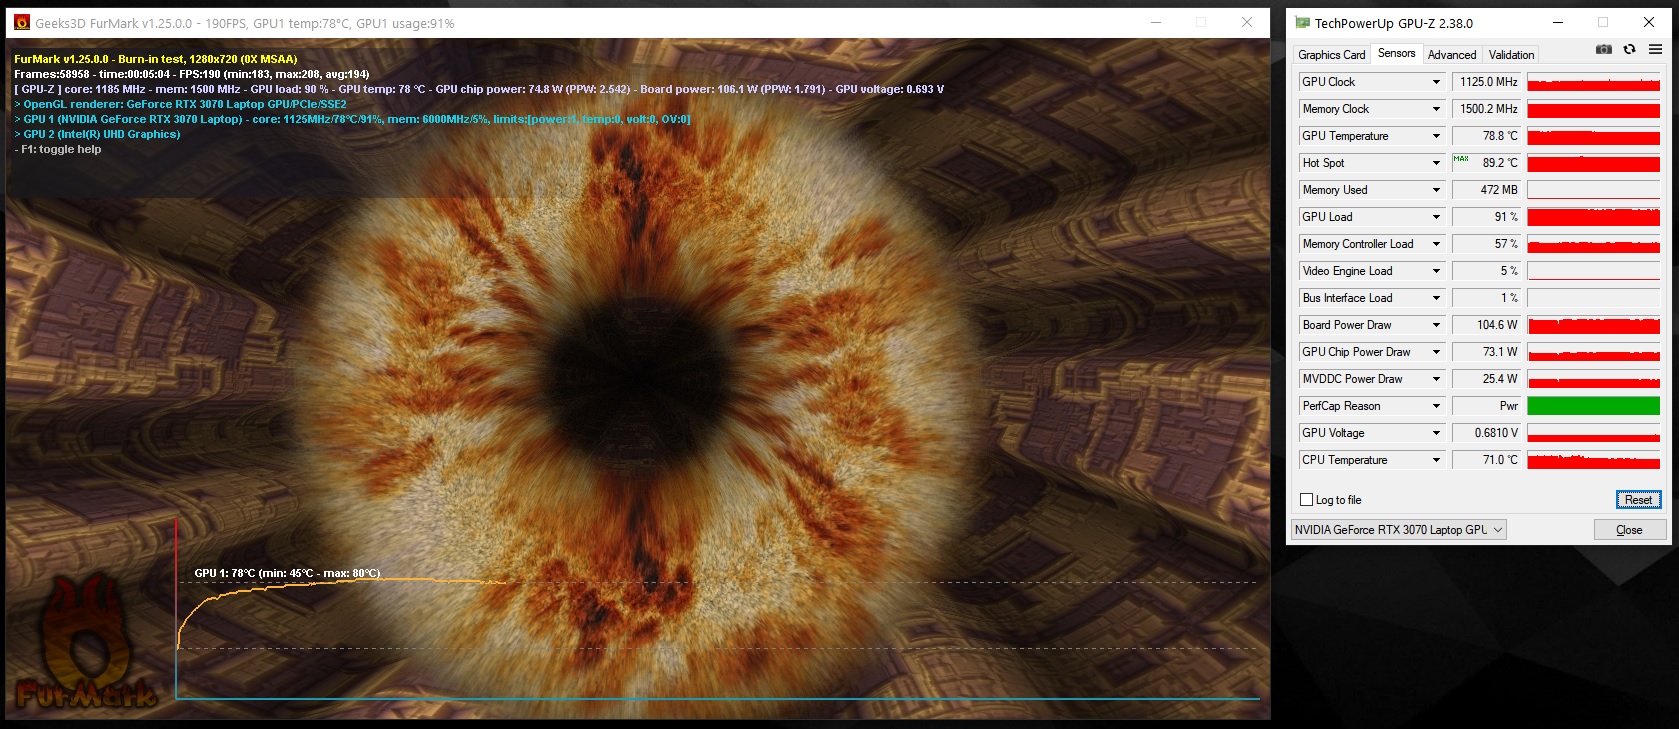Select the Sensors tab
This screenshot has height=729, width=1679.
1396,53
